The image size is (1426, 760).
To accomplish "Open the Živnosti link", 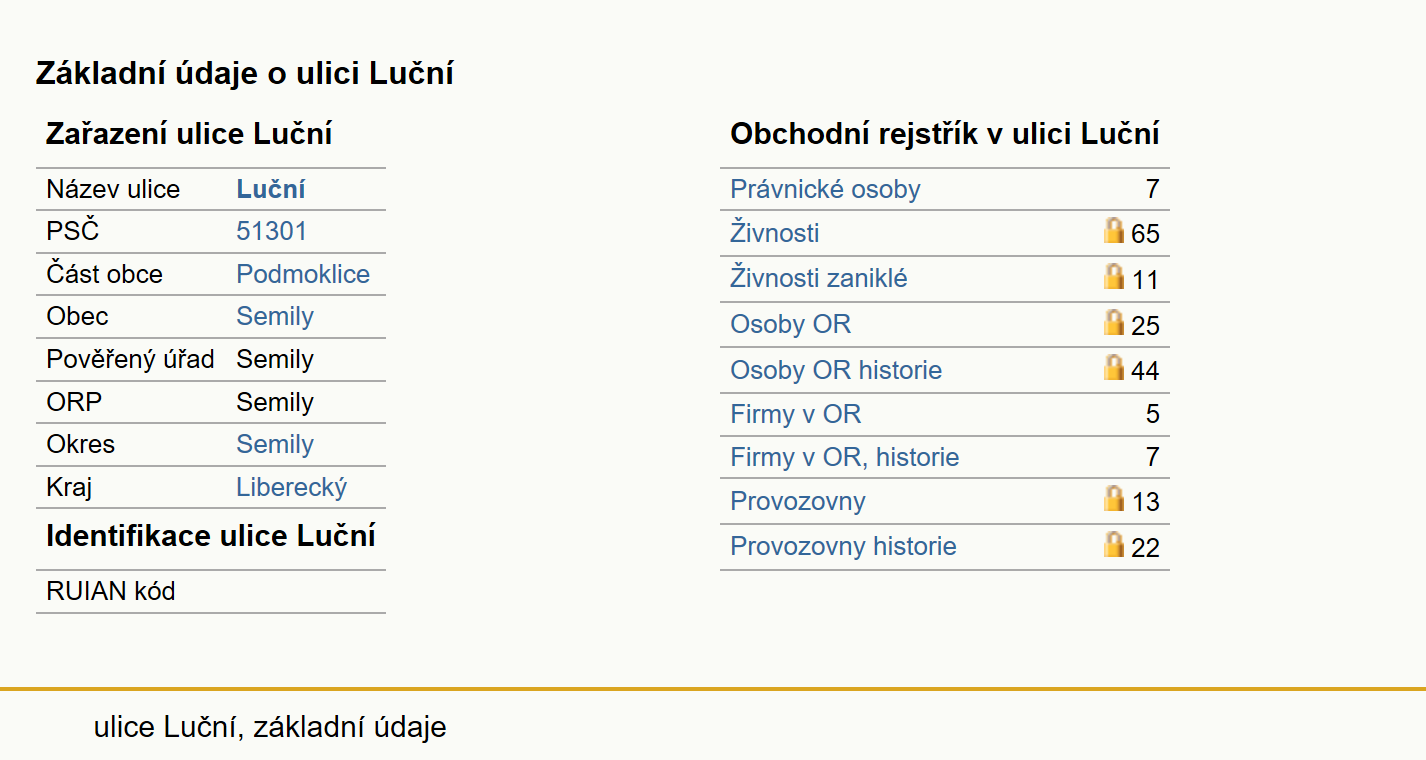I will [x=775, y=233].
